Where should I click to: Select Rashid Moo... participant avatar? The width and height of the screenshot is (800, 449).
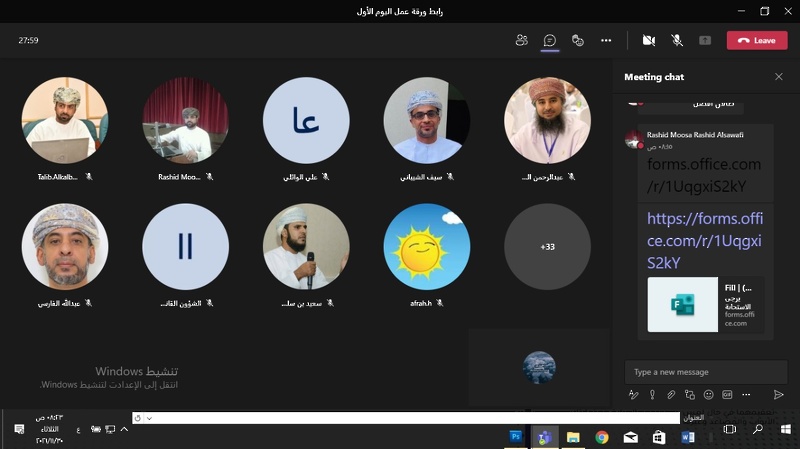(186, 120)
